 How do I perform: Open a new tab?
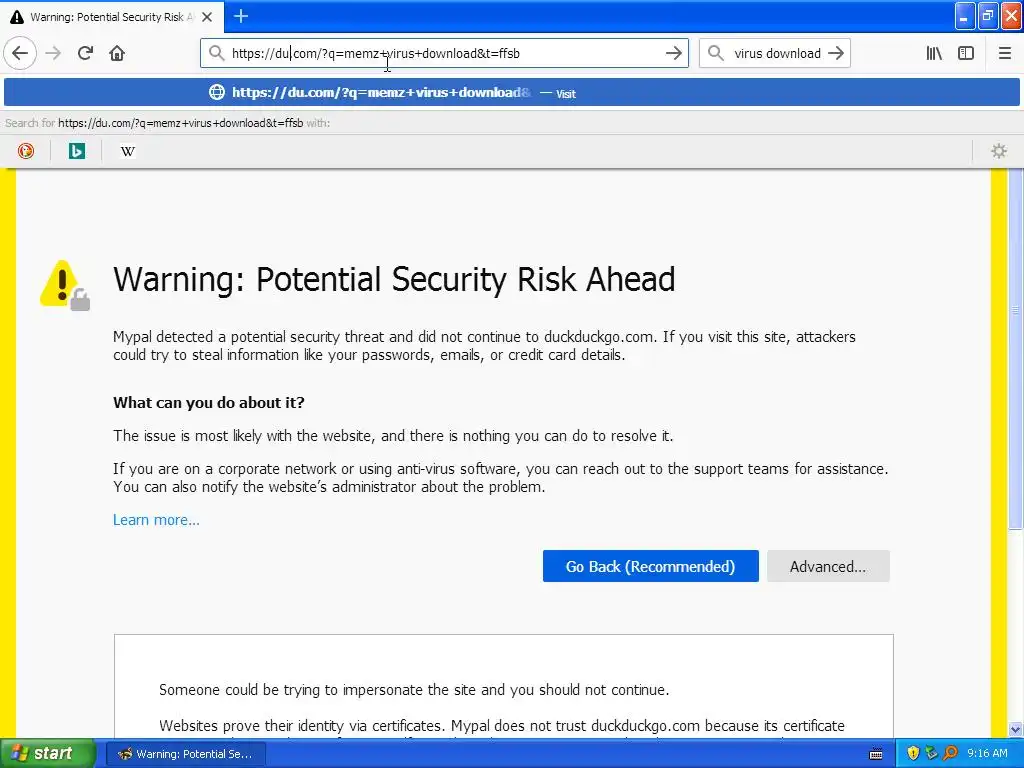tap(241, 16)
